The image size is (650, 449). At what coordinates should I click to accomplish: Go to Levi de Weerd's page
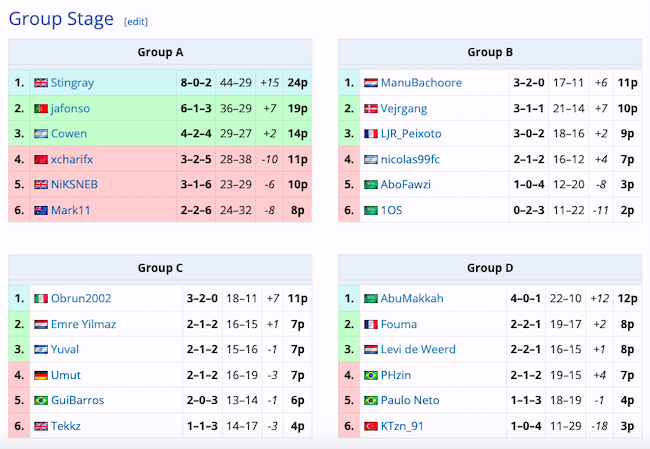pos(418,350)
